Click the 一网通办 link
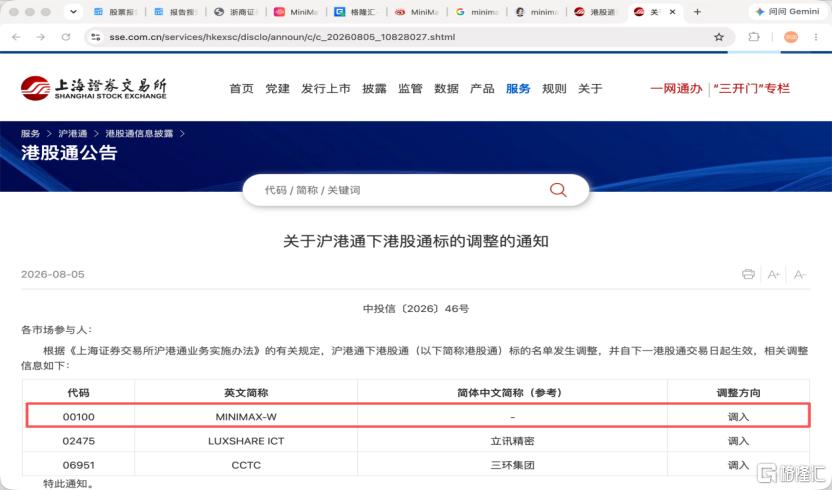The height and width of the screenshot is (490, 832). tap(677, 89)
